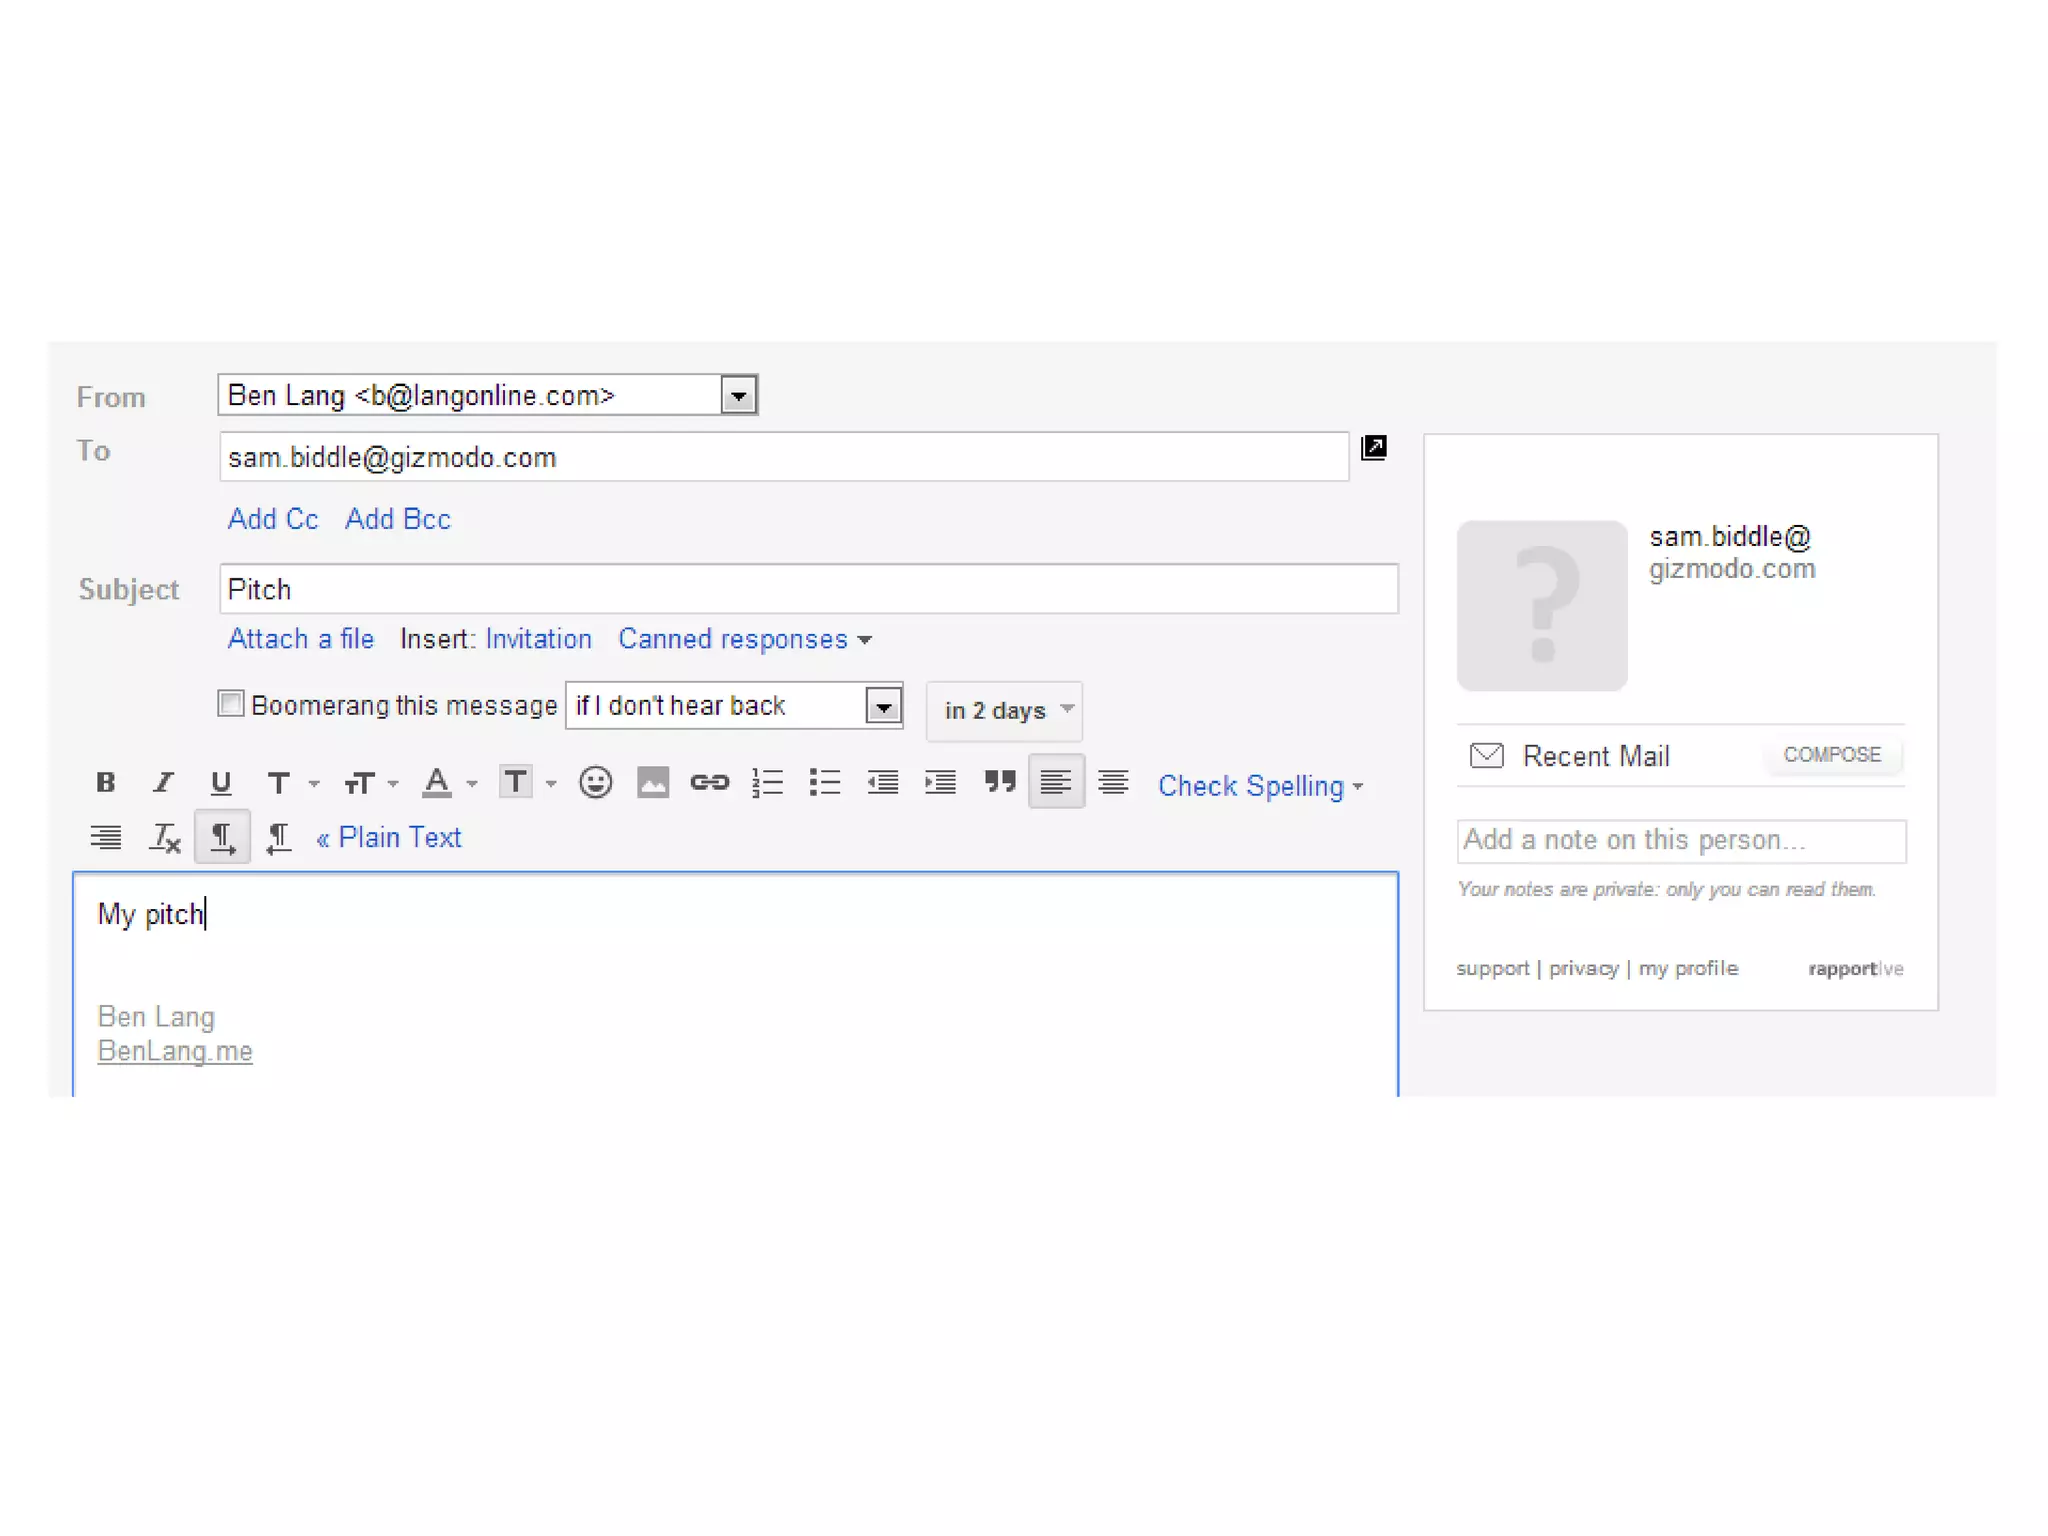
Task: Apply italic formatting to text
Action: [163, 783]
